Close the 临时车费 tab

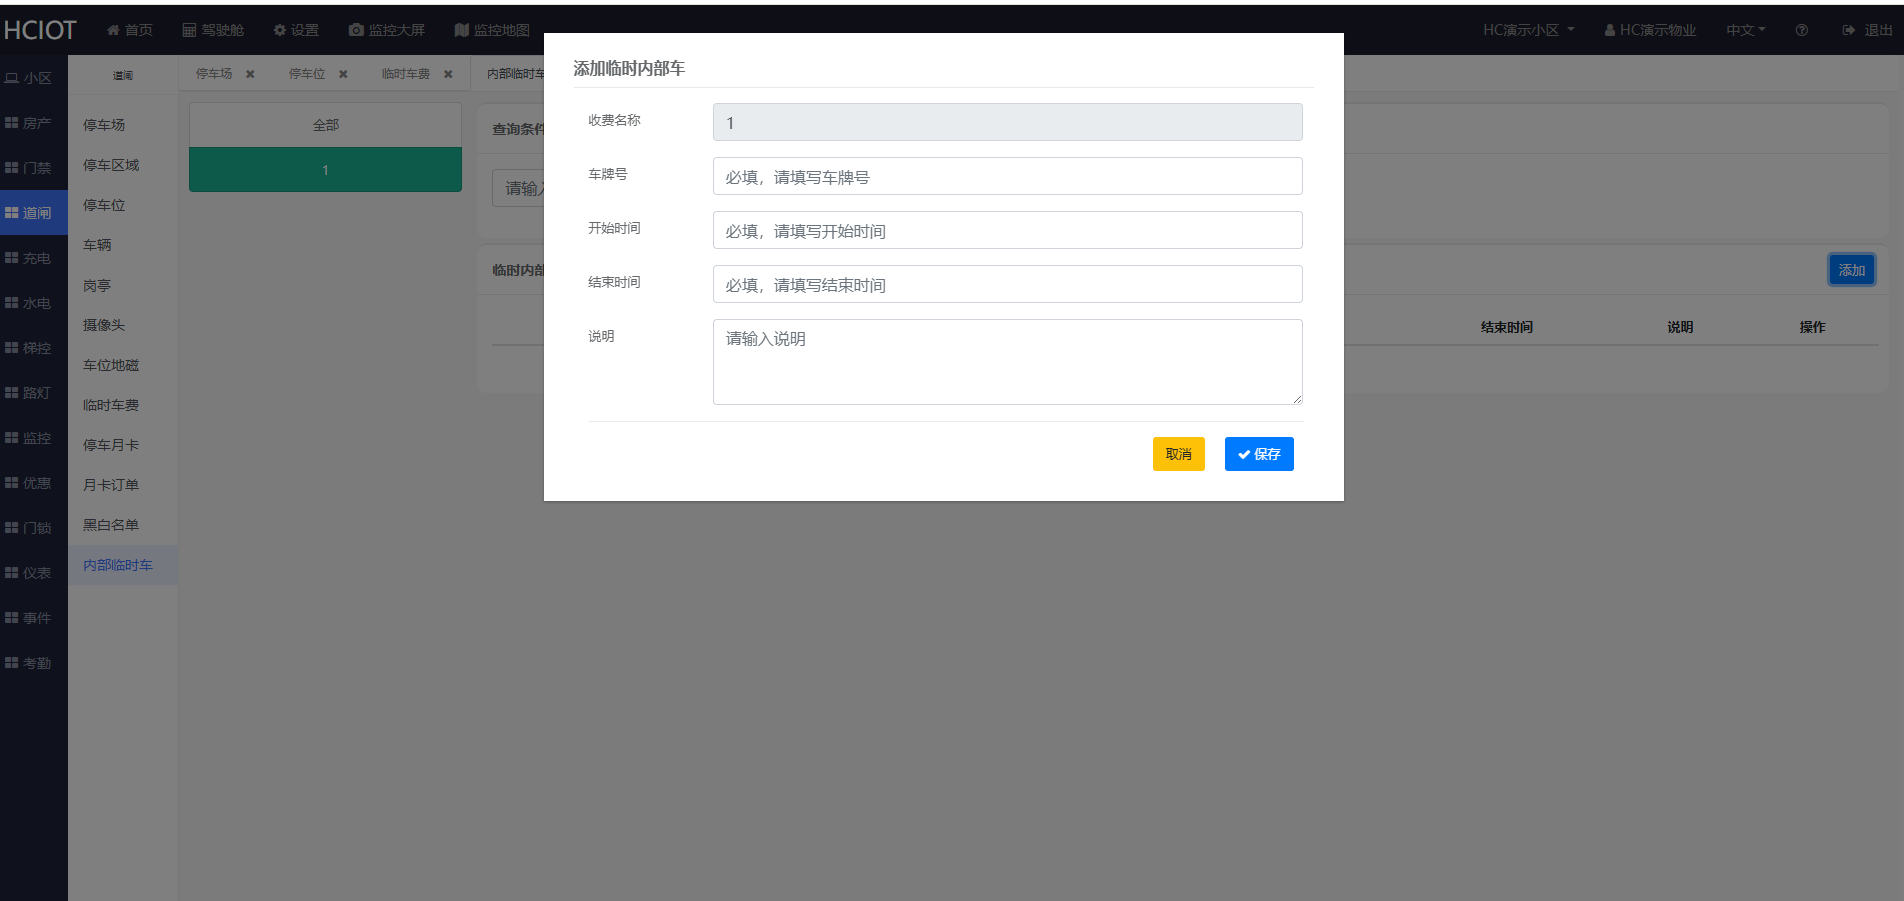tap(448, 74)
